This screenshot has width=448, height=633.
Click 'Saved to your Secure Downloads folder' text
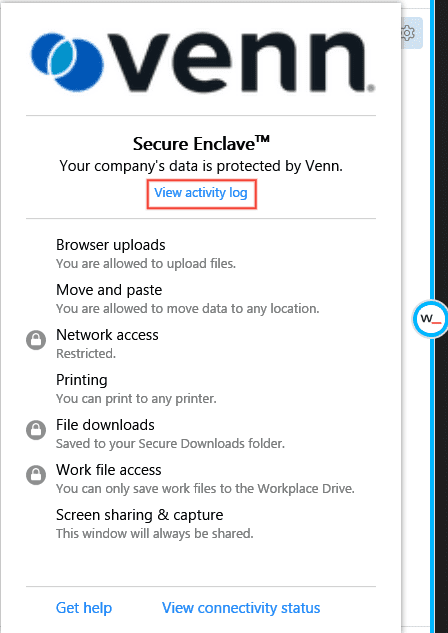coord(170,444)
